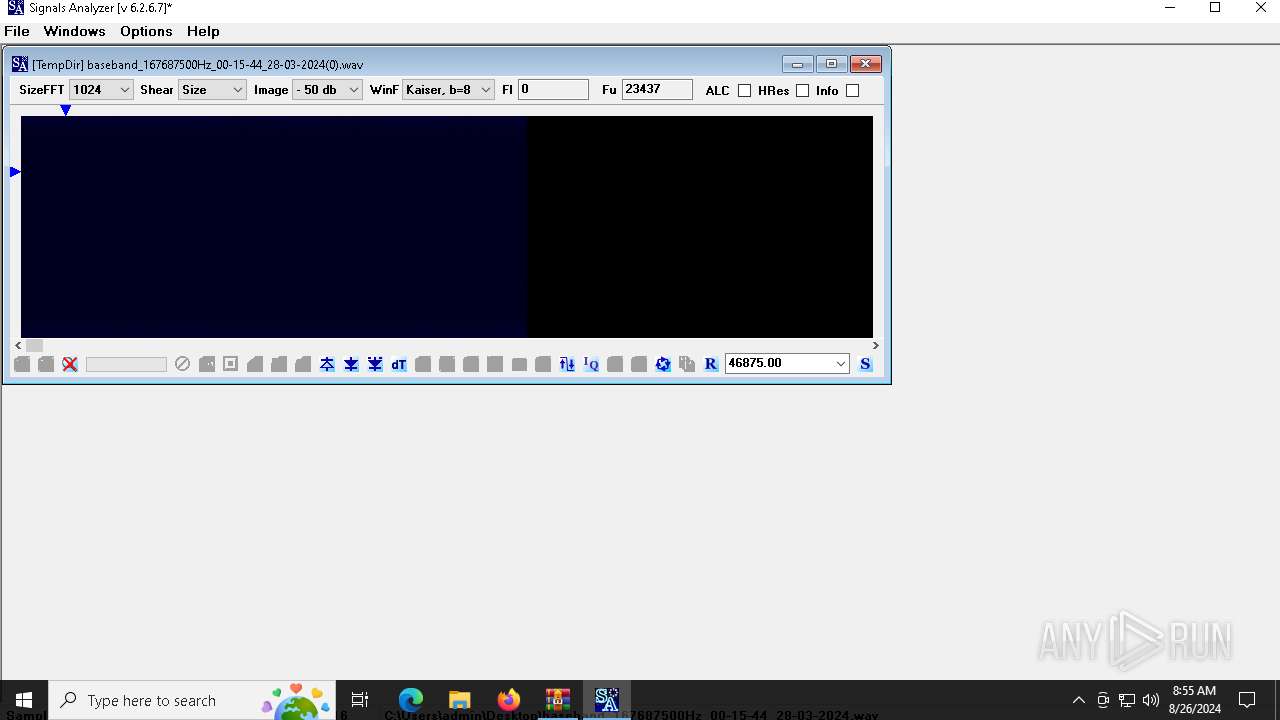This screenshot has height=720, width=1280.
Task: Close the baseband wav child window
Action: pos(866,64)
